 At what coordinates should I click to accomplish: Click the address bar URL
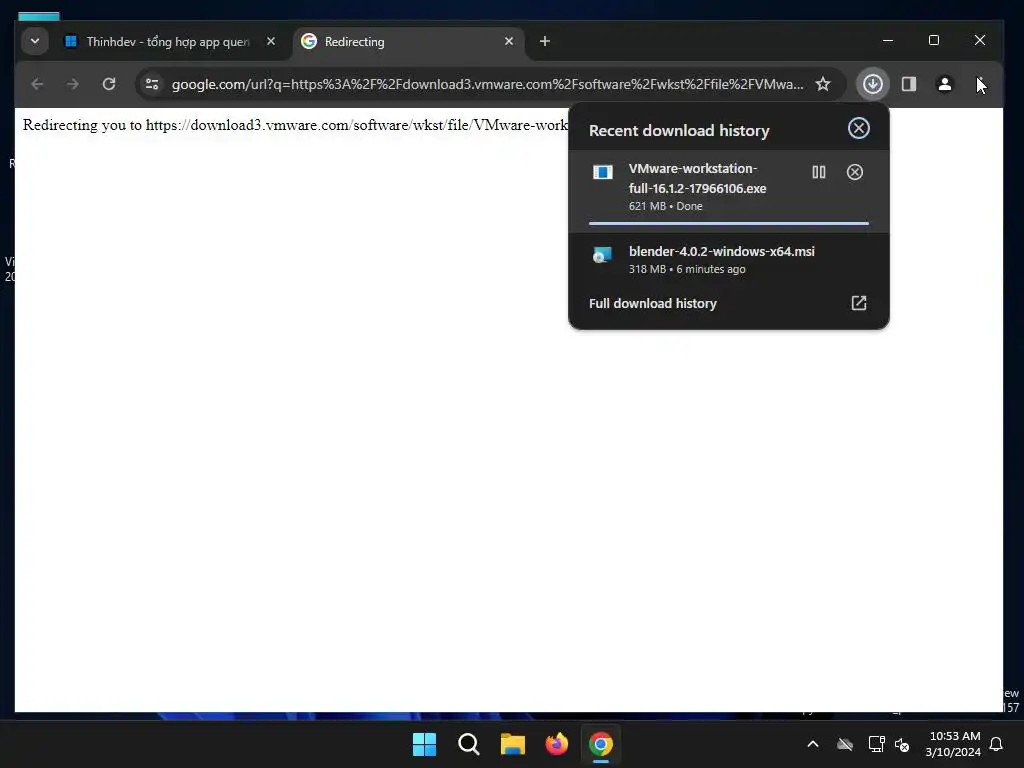pyautogui.click(x=487, y=84)
